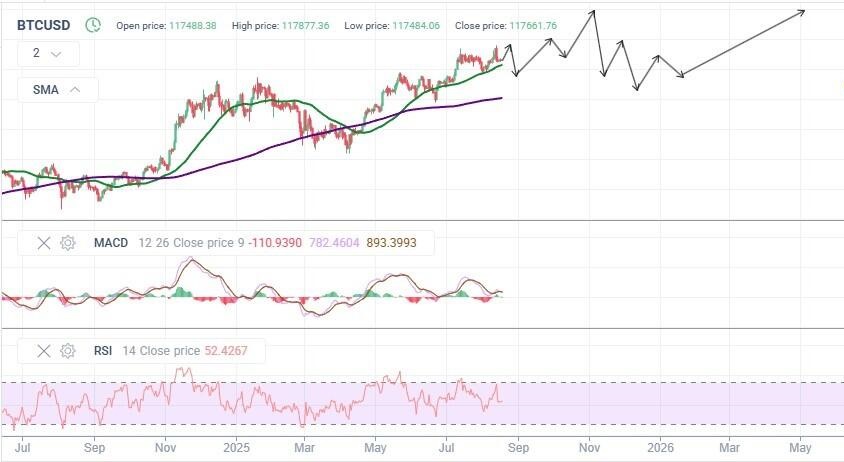Open MACD settings gear icon
844x462 pixels.
pos(67,243)
